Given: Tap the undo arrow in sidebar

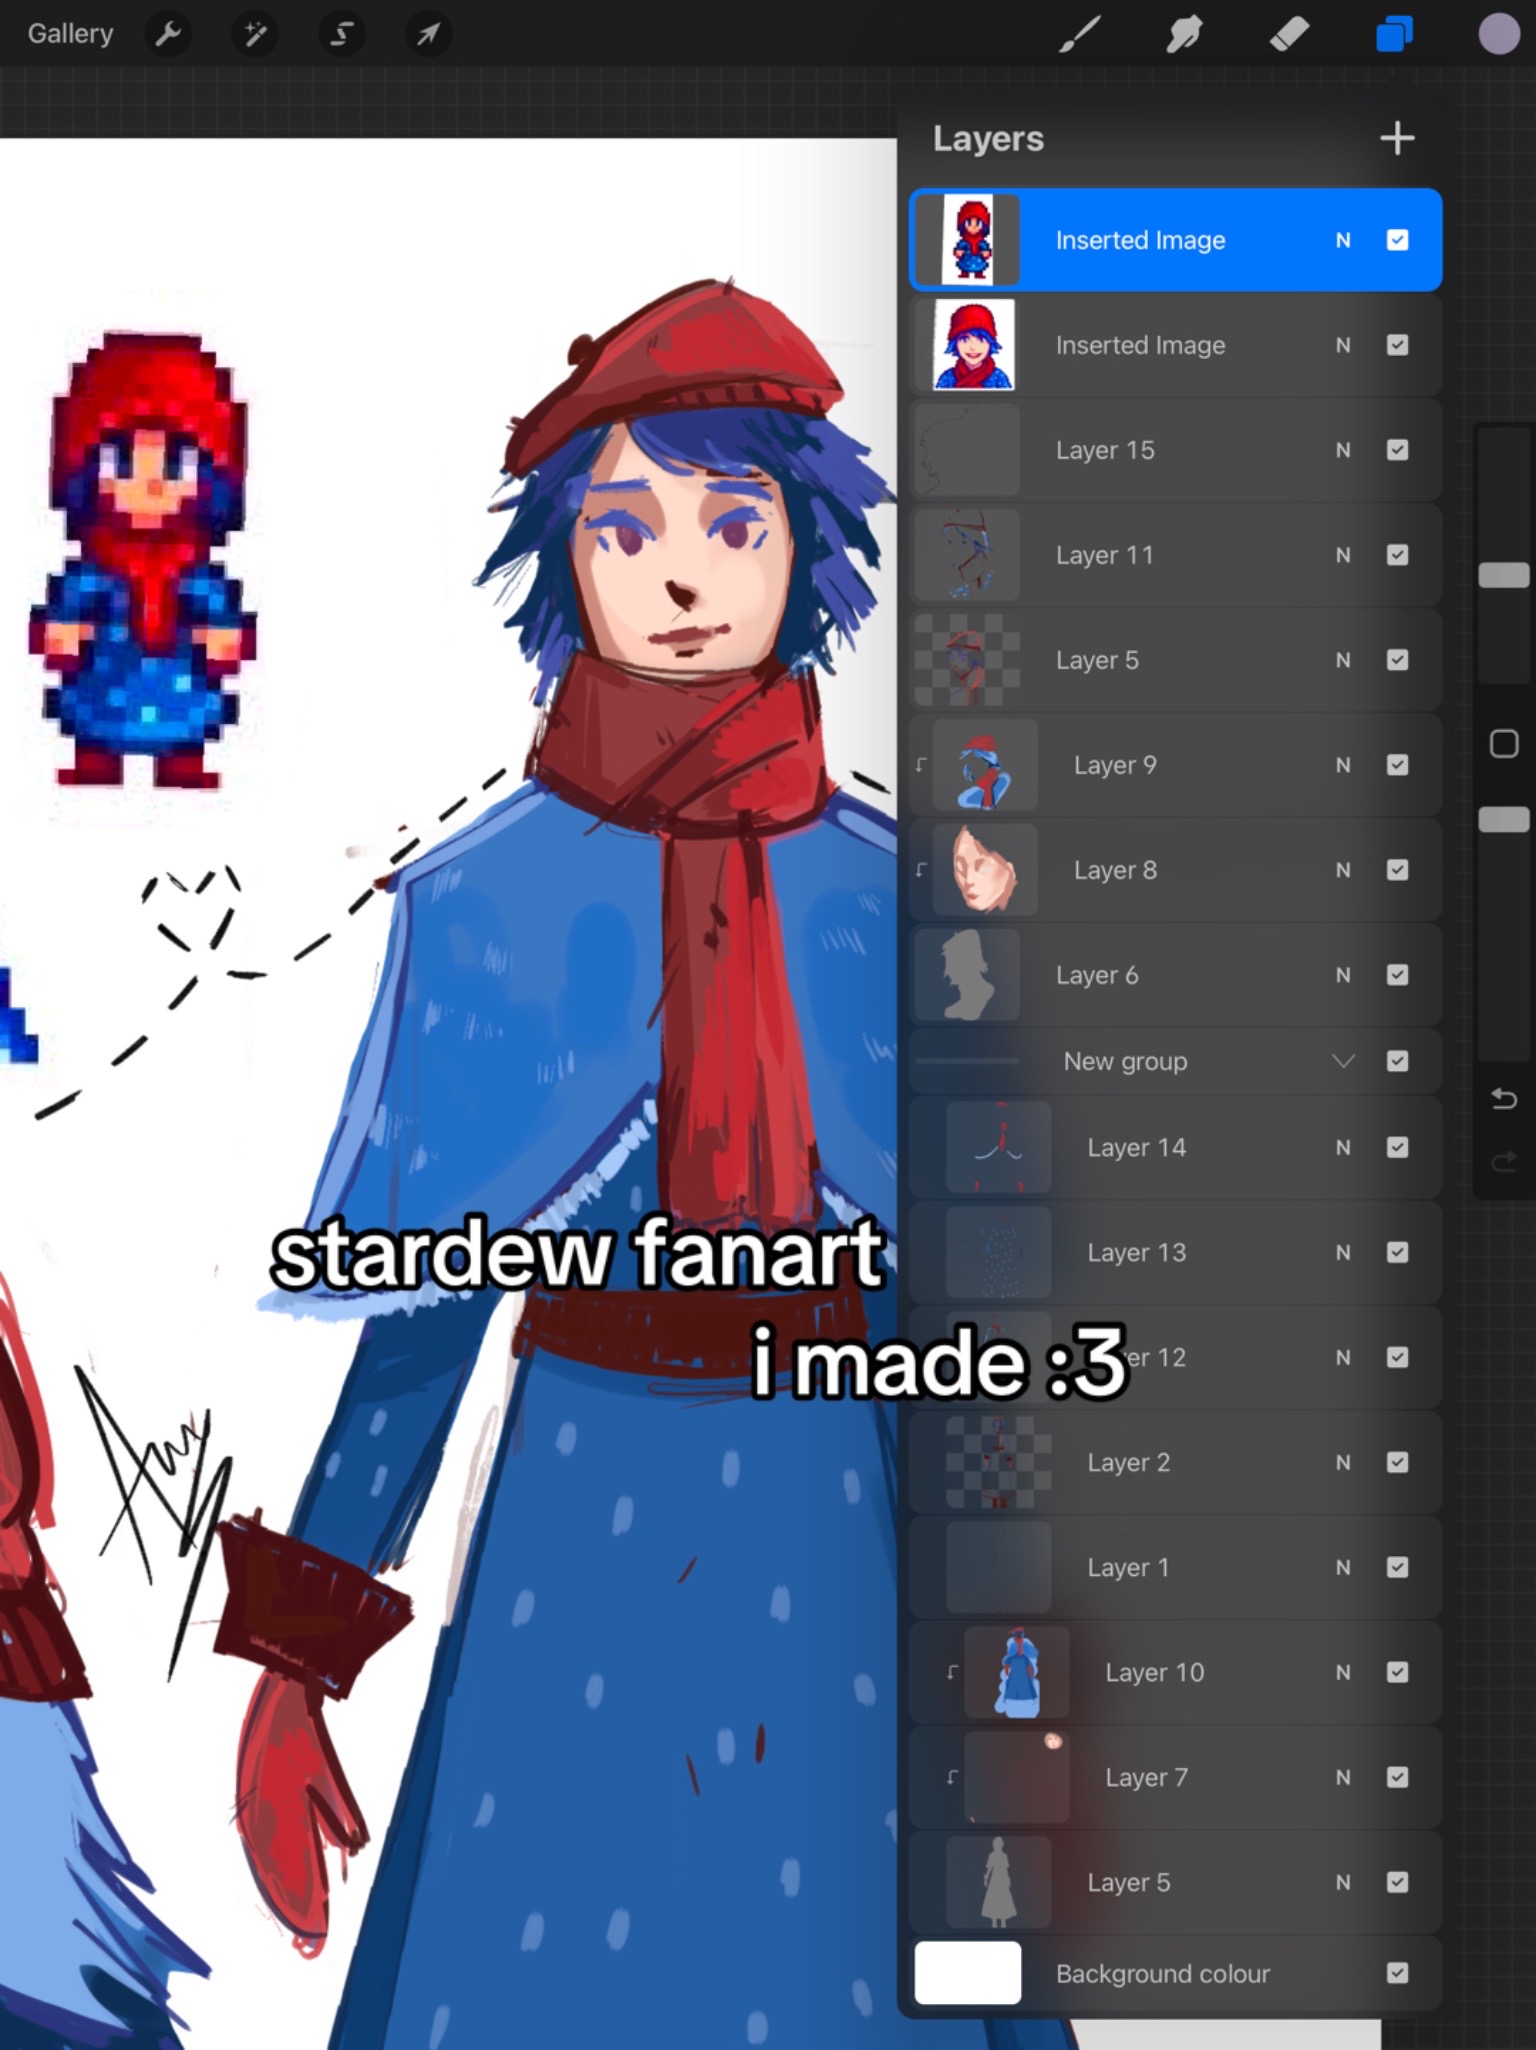Looking at the screenshot, I should click(x=1504, y=1099).
